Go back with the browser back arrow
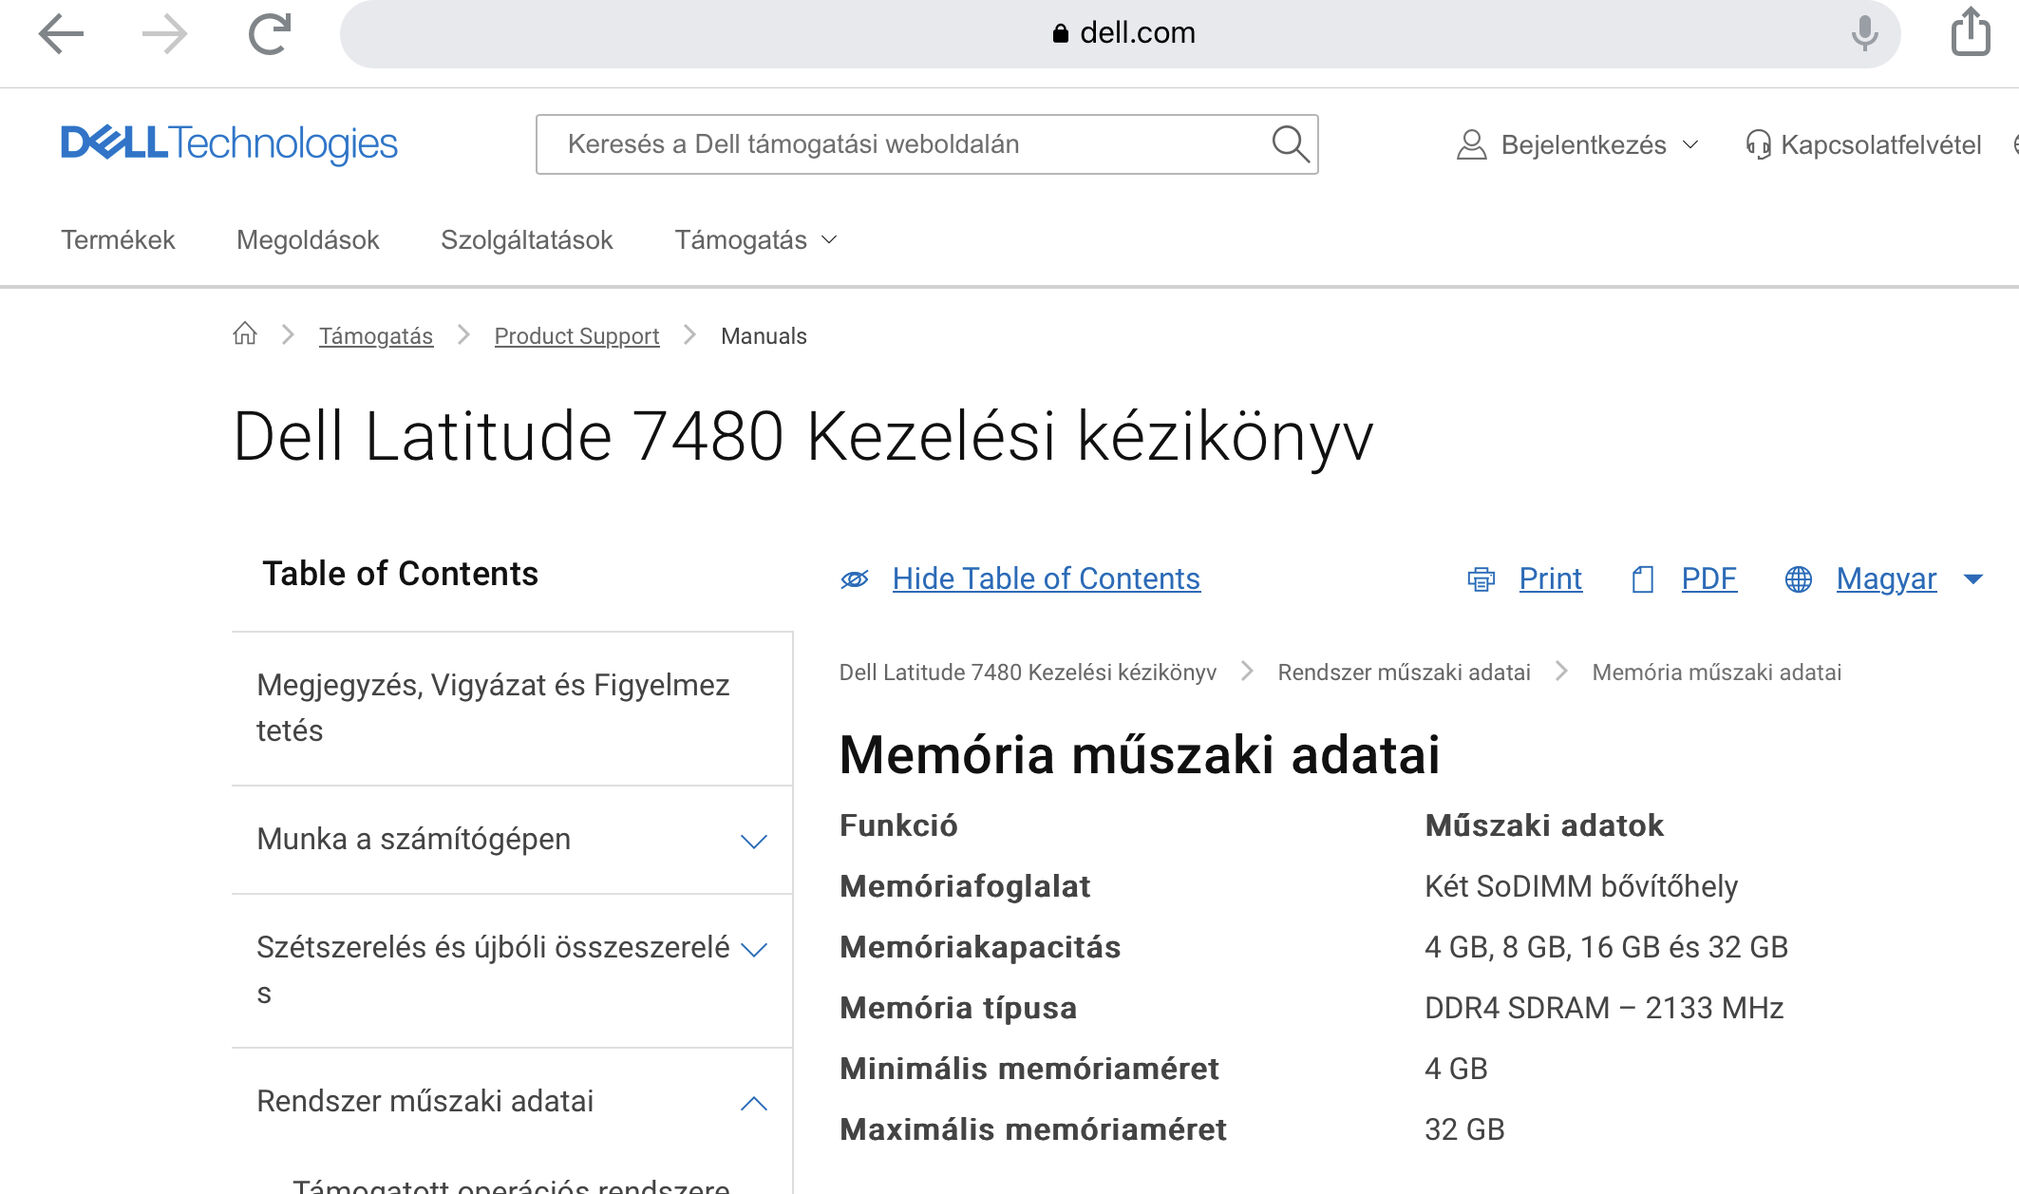Image resolution: width=2019 pixels, height=1194 pixels. click(x=61, y=34)
